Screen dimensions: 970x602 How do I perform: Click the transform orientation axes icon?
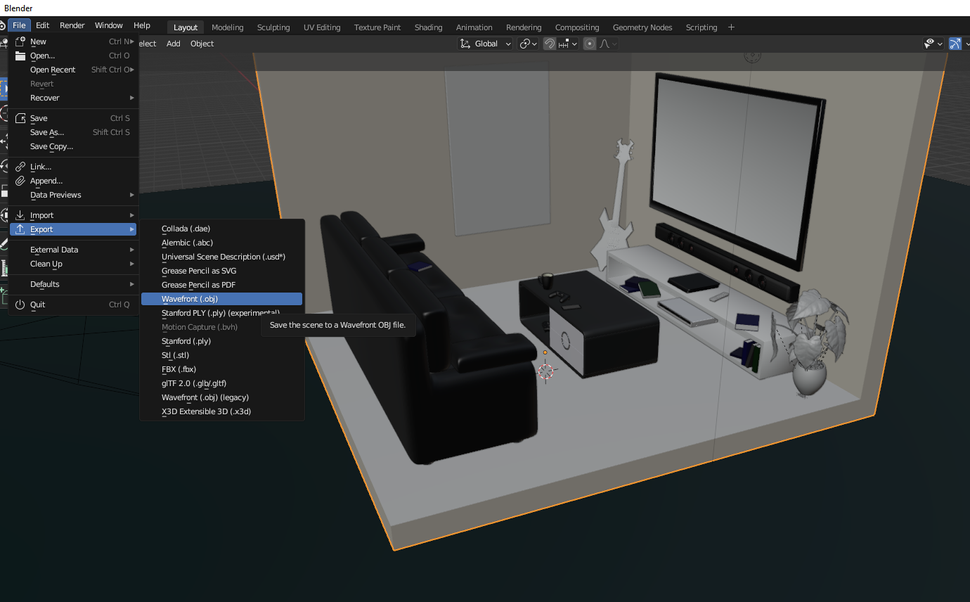pos(463,44)
